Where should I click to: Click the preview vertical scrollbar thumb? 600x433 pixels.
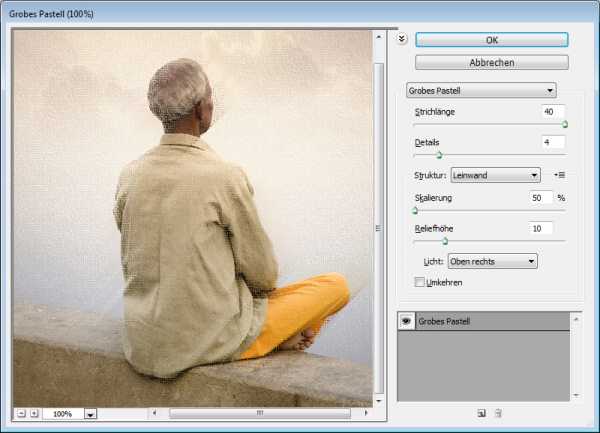tap(378, 228)
